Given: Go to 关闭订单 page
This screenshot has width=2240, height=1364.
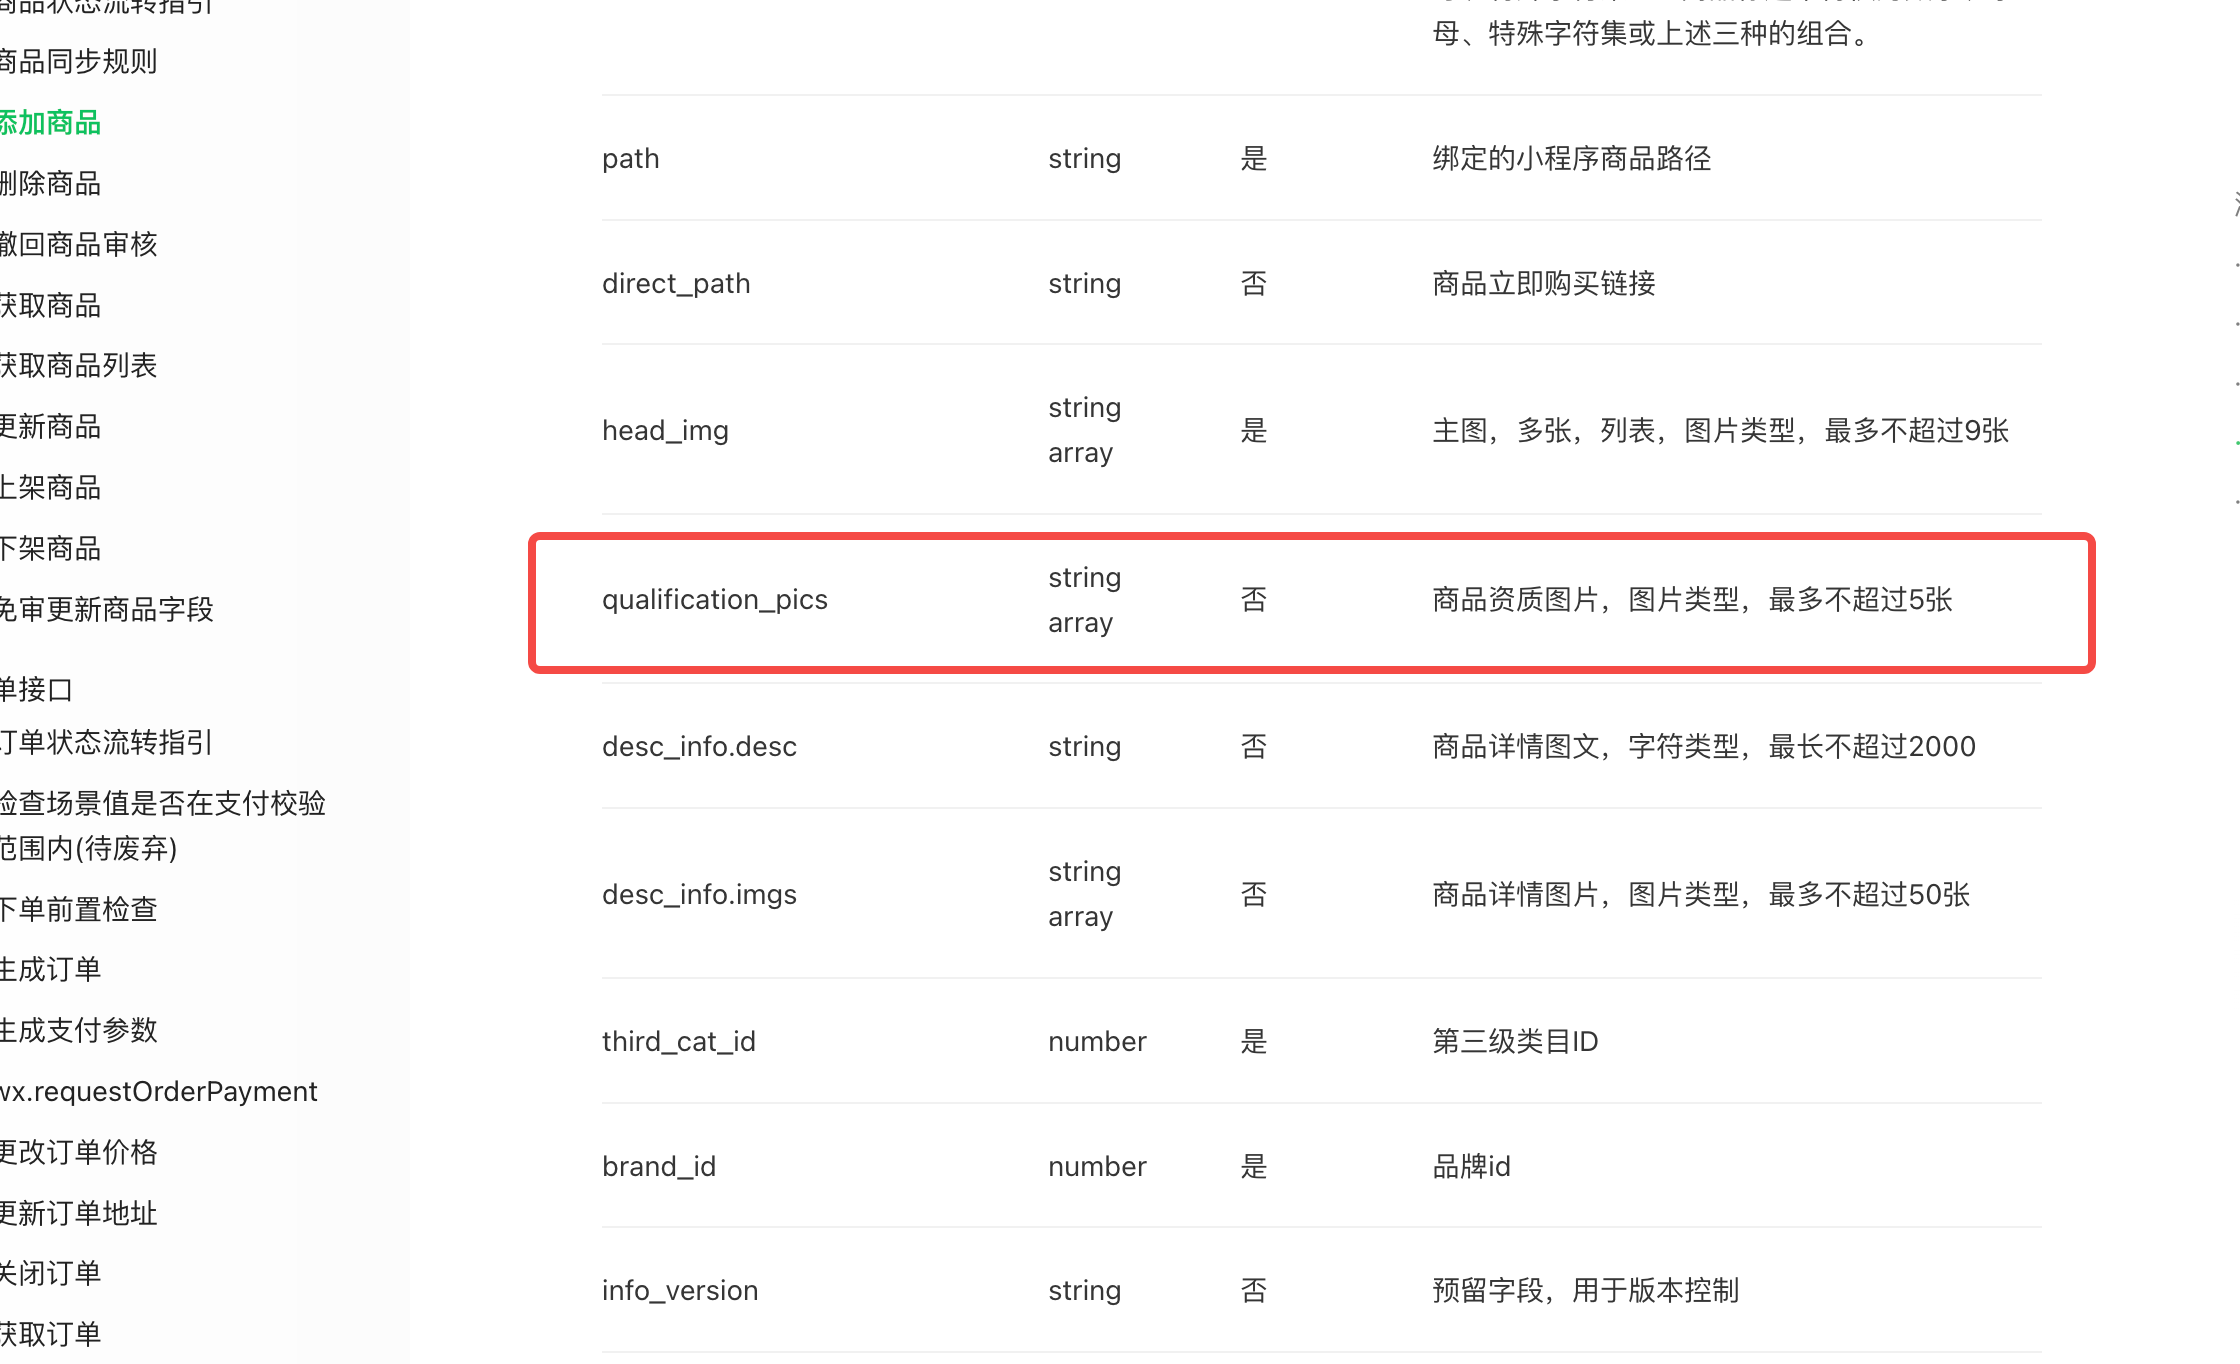Looking at the screenshot, I should coord(50,1274).
